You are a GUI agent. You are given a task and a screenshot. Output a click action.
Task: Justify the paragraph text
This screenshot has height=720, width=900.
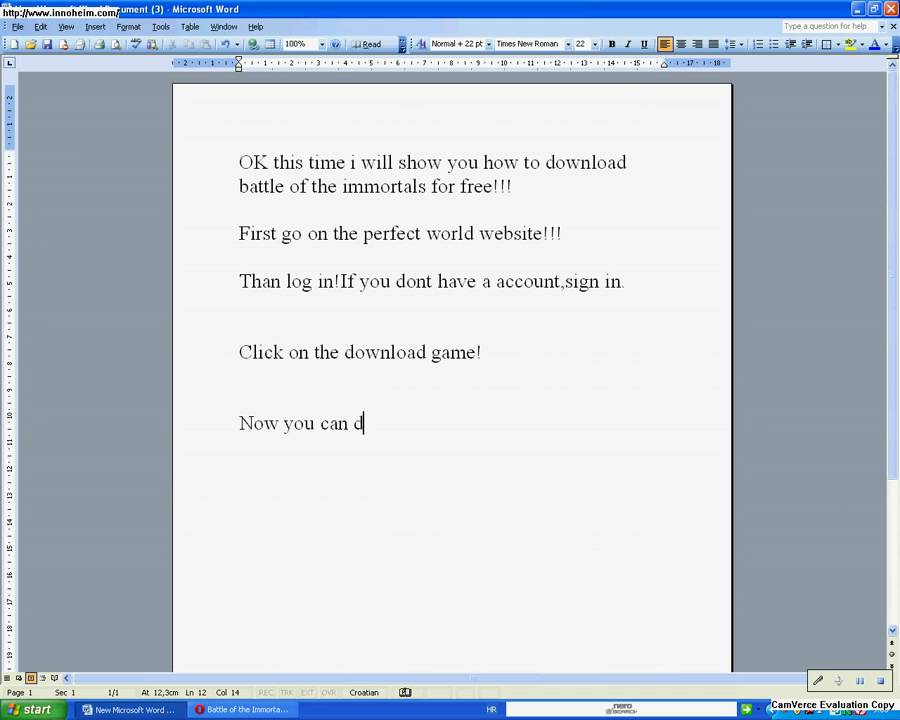713,44
